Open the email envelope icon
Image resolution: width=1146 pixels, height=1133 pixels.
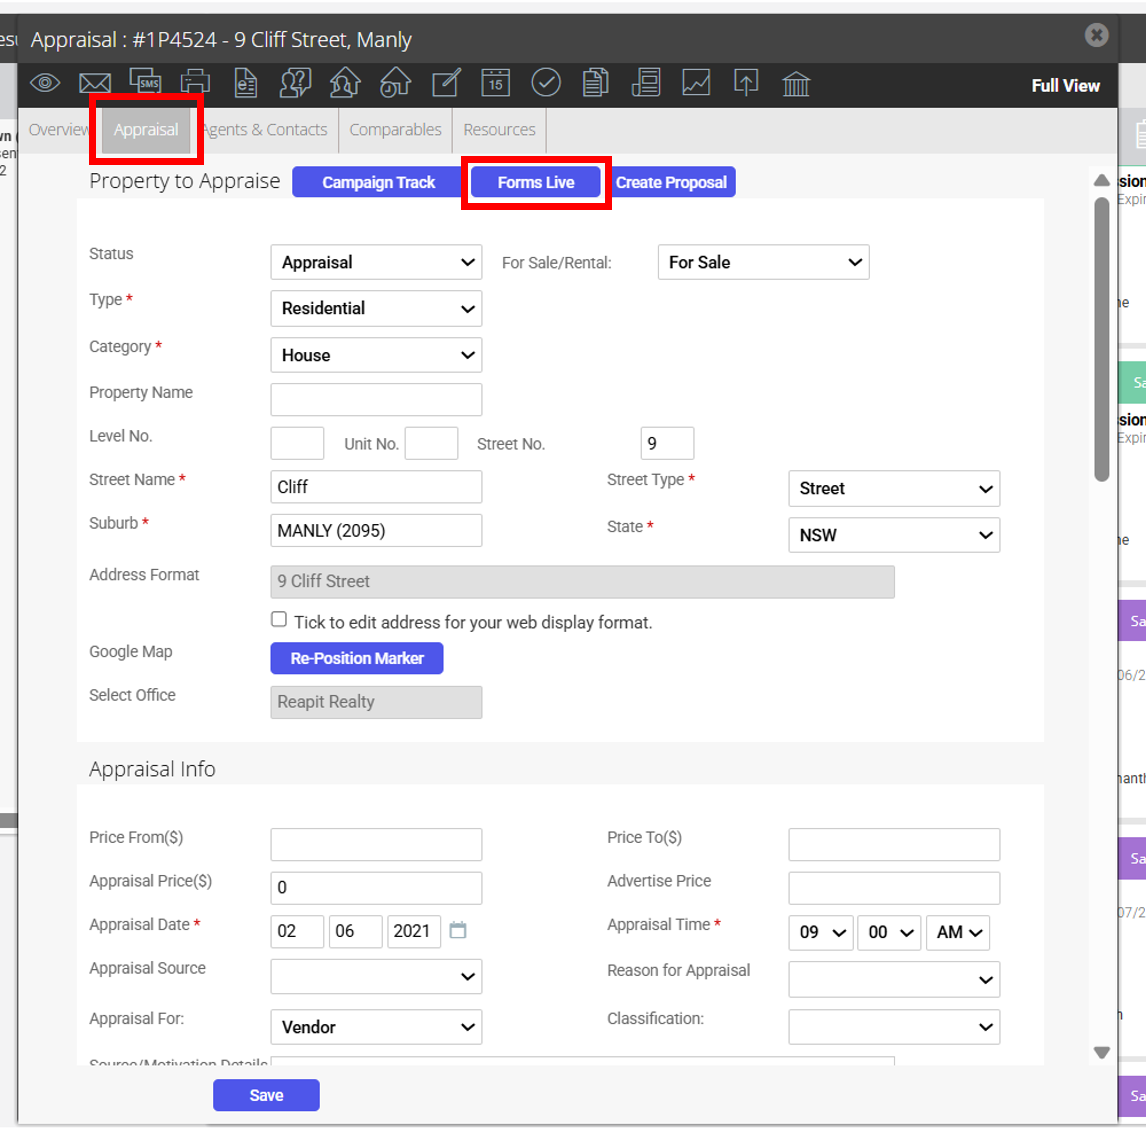click(x=95, y=83)
